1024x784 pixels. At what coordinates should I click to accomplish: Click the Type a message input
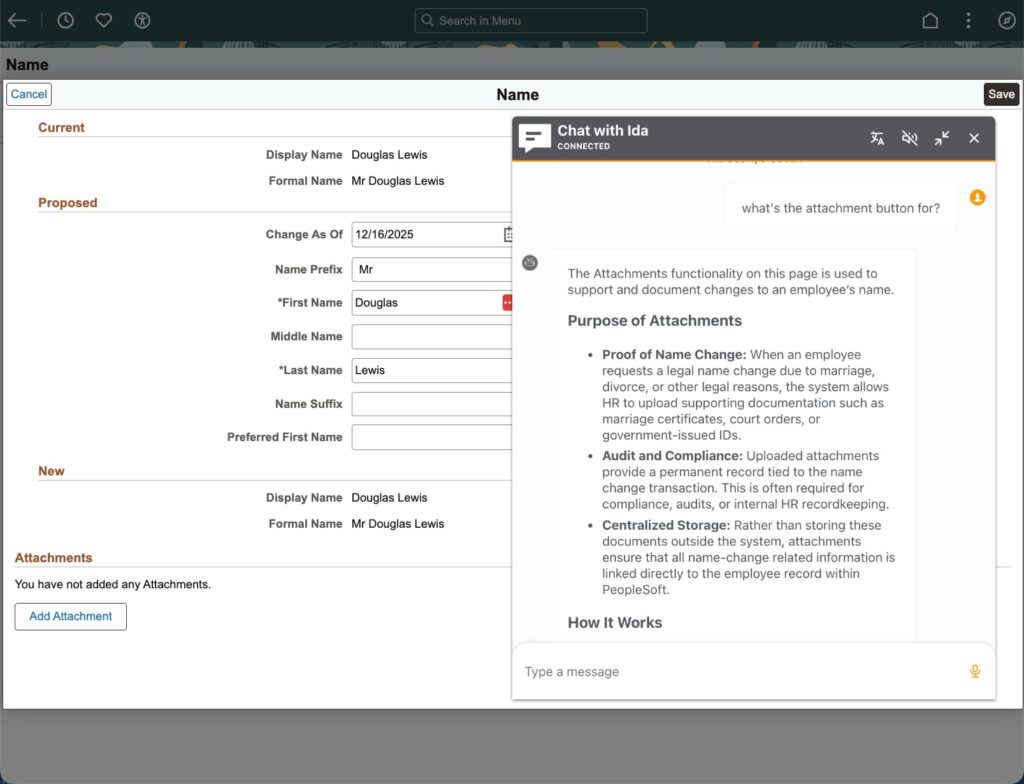pos(740,671)
